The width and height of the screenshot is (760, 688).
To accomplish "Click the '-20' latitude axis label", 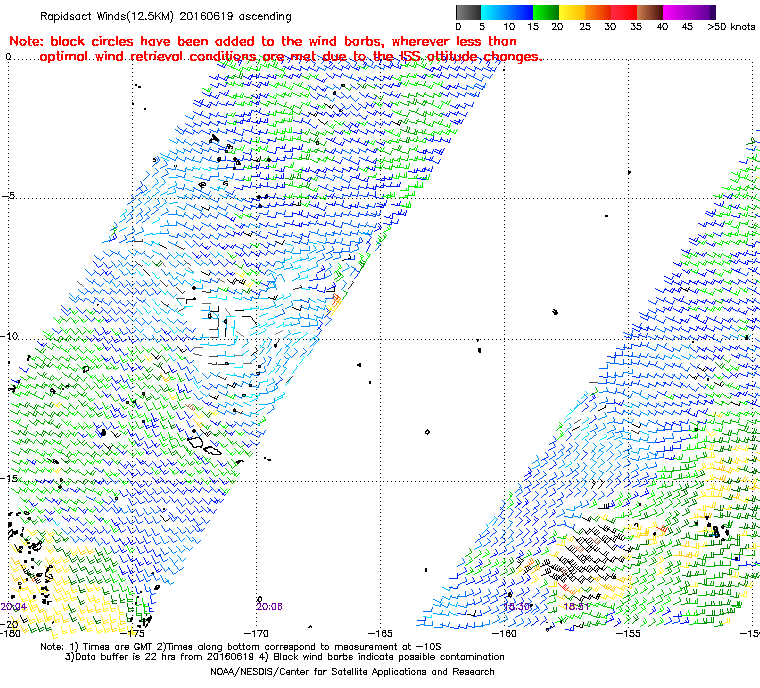I will click(x=10, y=624).
